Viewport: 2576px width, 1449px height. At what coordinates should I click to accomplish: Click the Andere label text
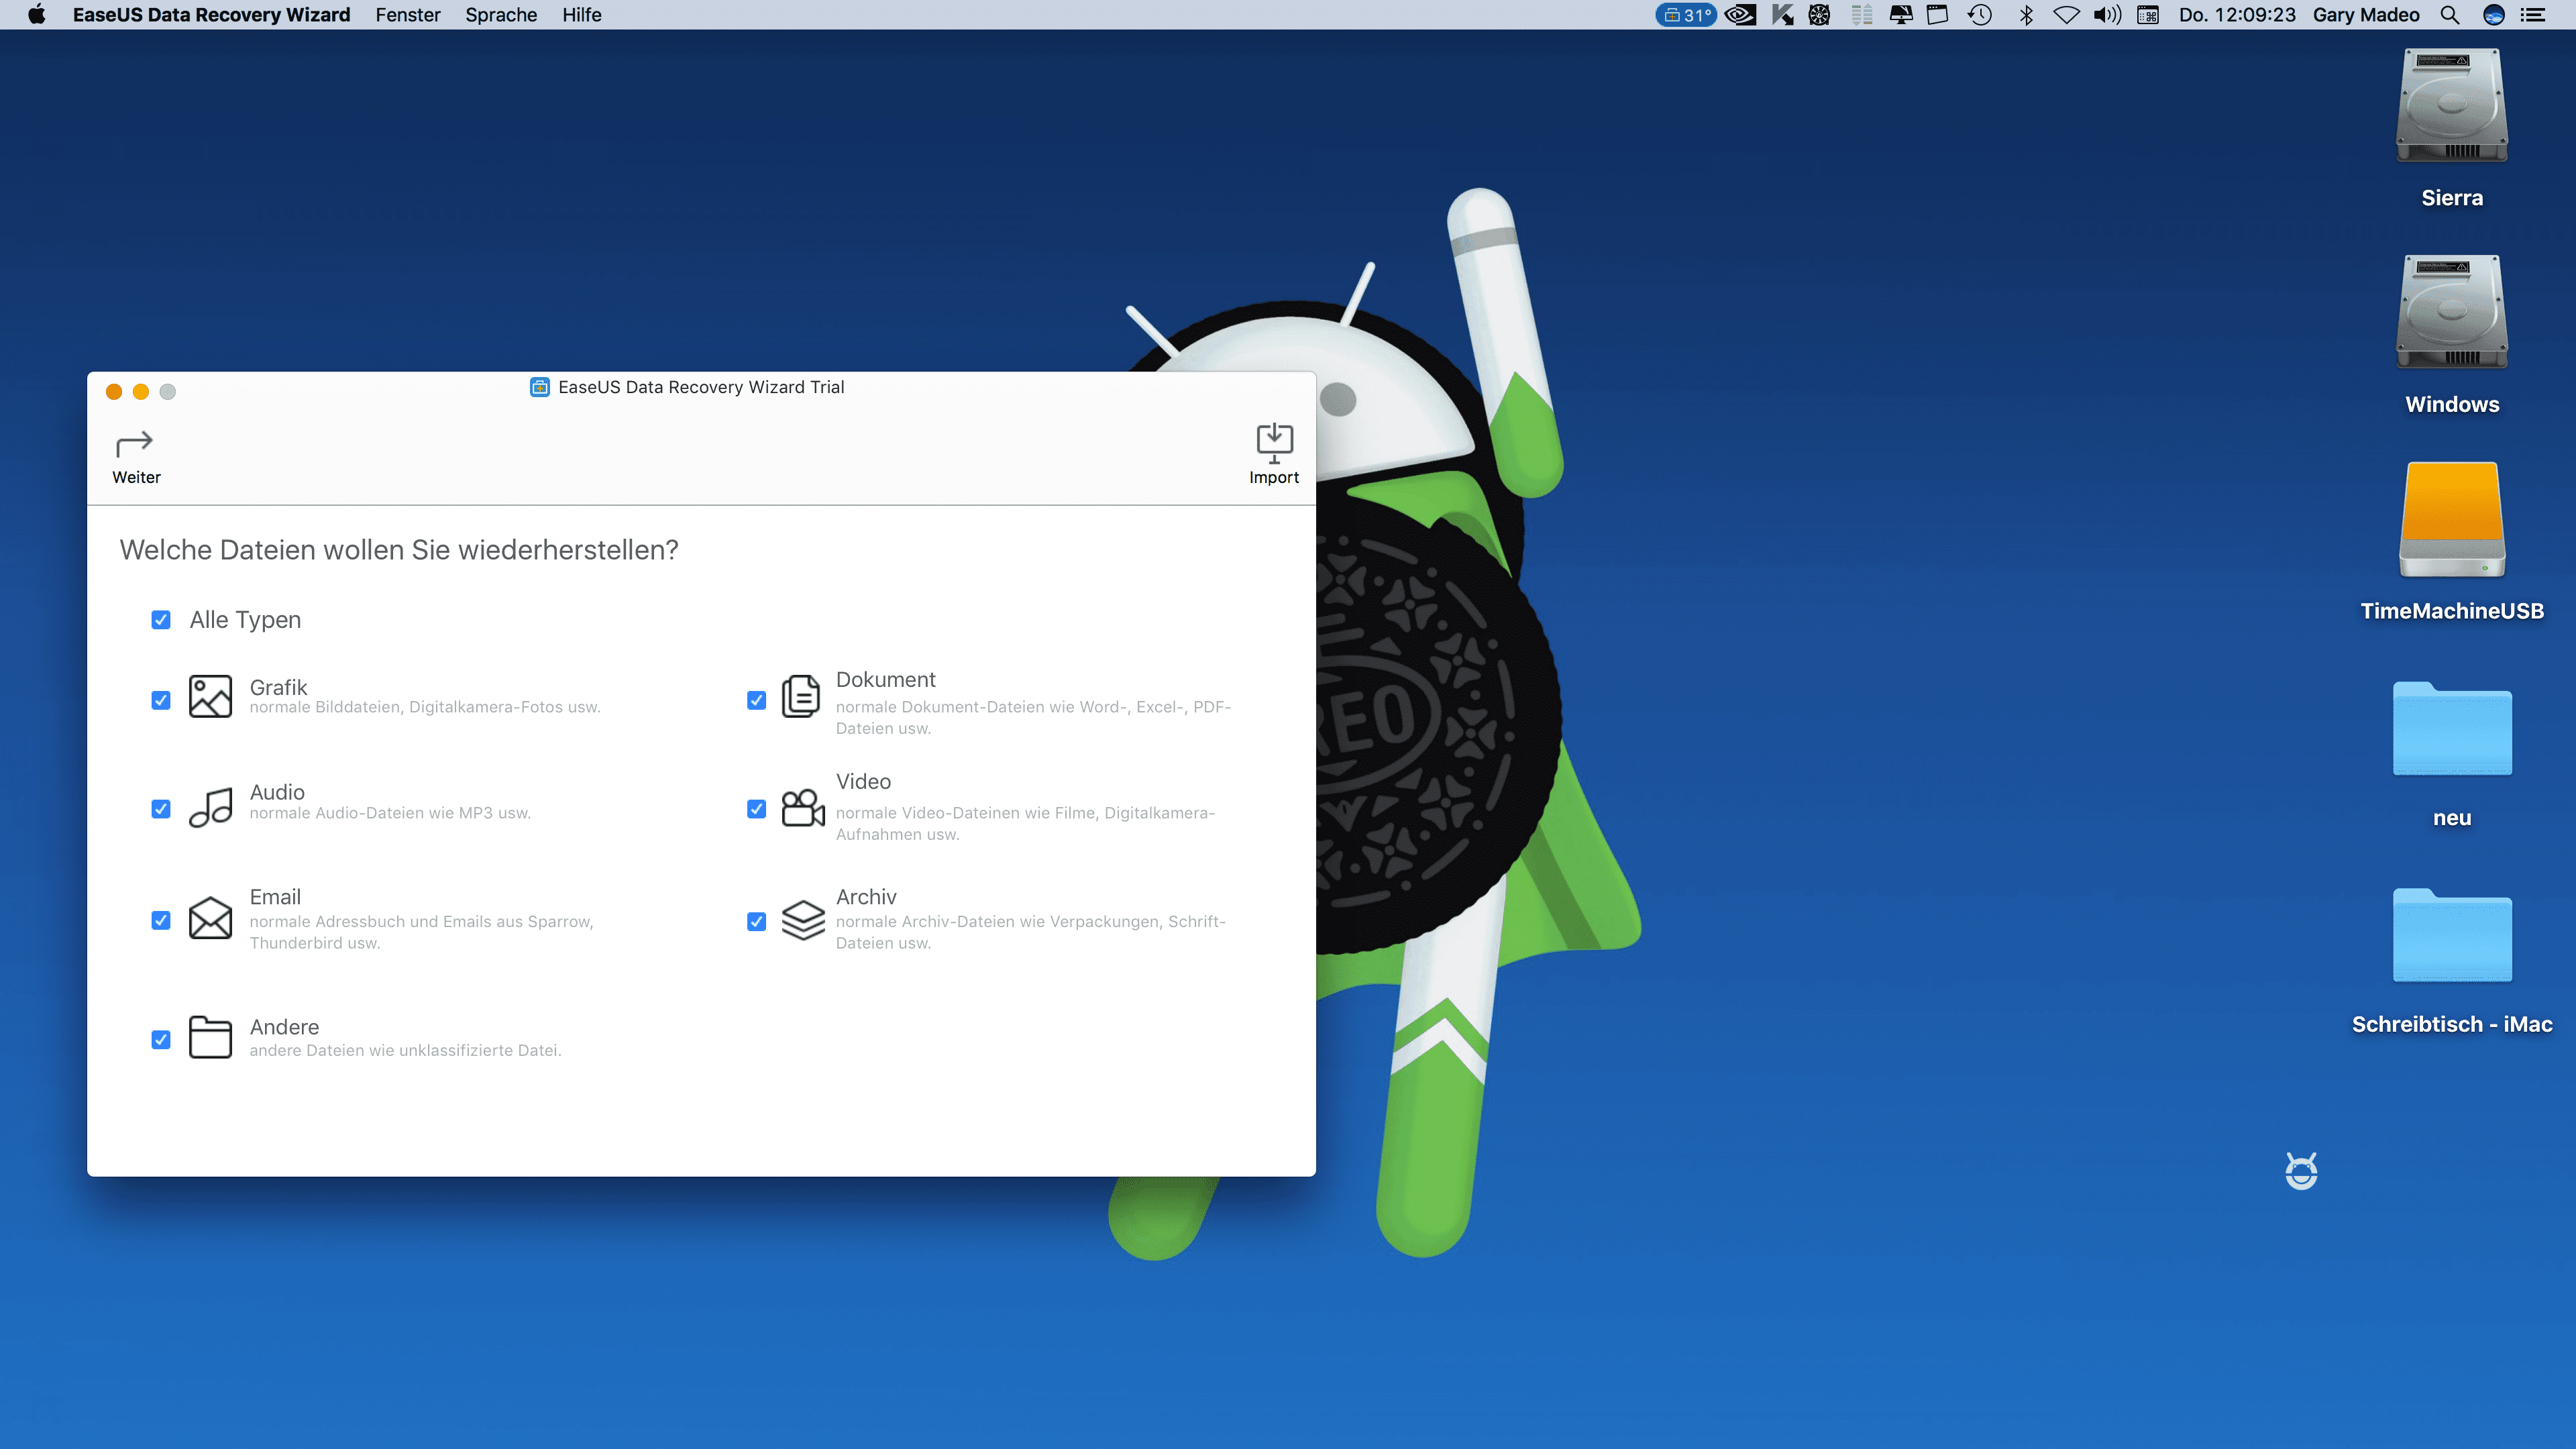(284, 1027)
